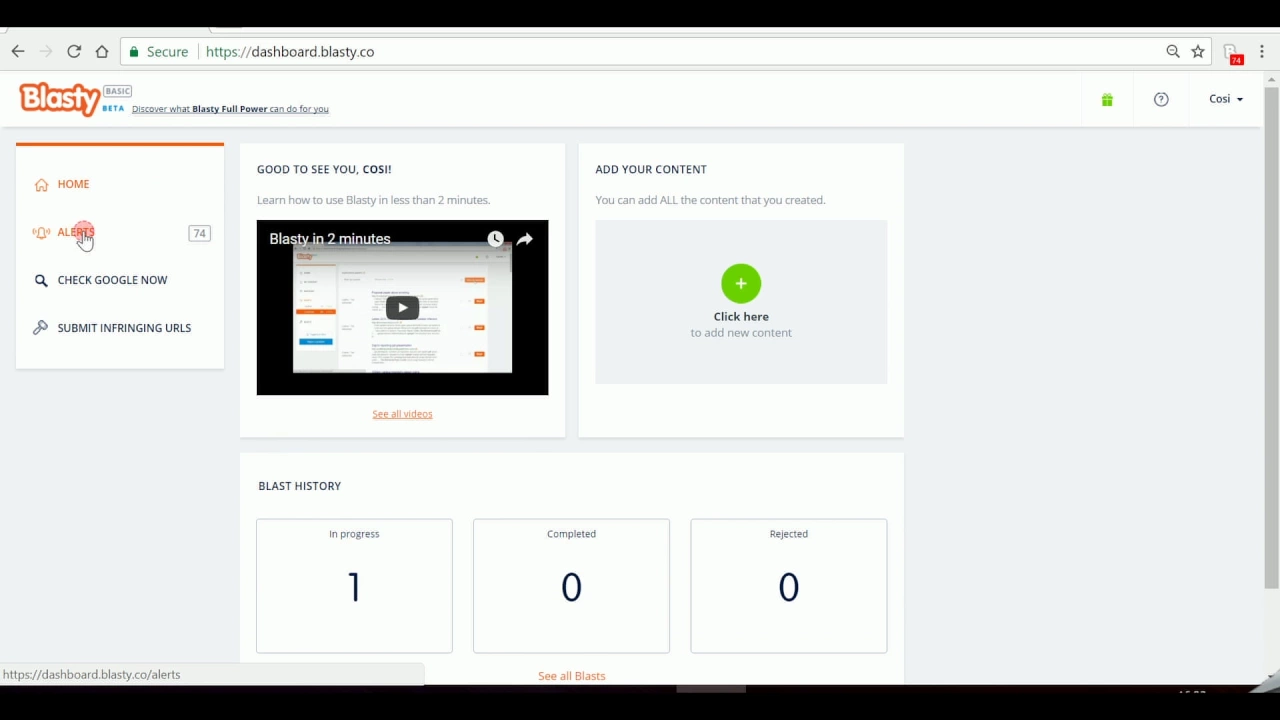Click the page vertical scrollbar

point(1271,338)
